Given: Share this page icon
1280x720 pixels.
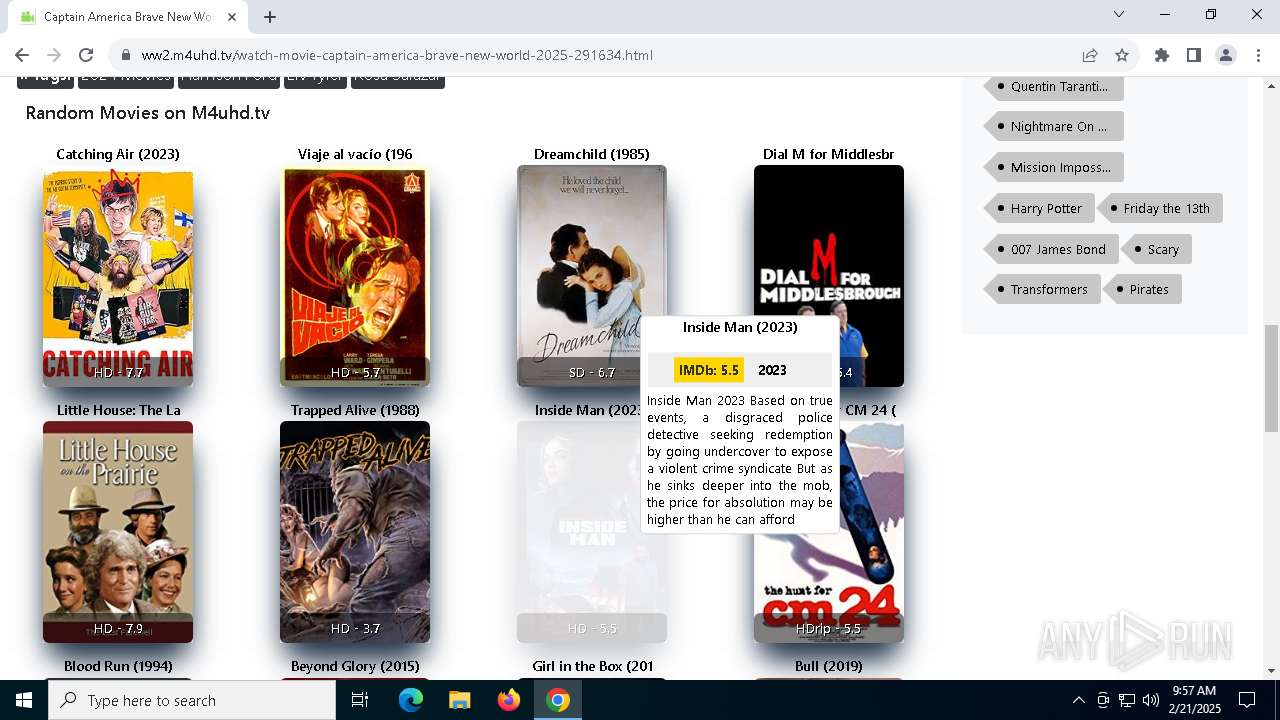Looking at the screenshot, I should [1090, 55].
